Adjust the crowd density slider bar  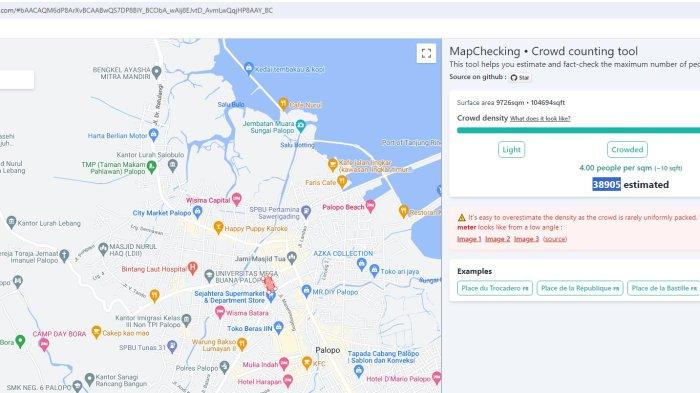click(x=579, y=130)
